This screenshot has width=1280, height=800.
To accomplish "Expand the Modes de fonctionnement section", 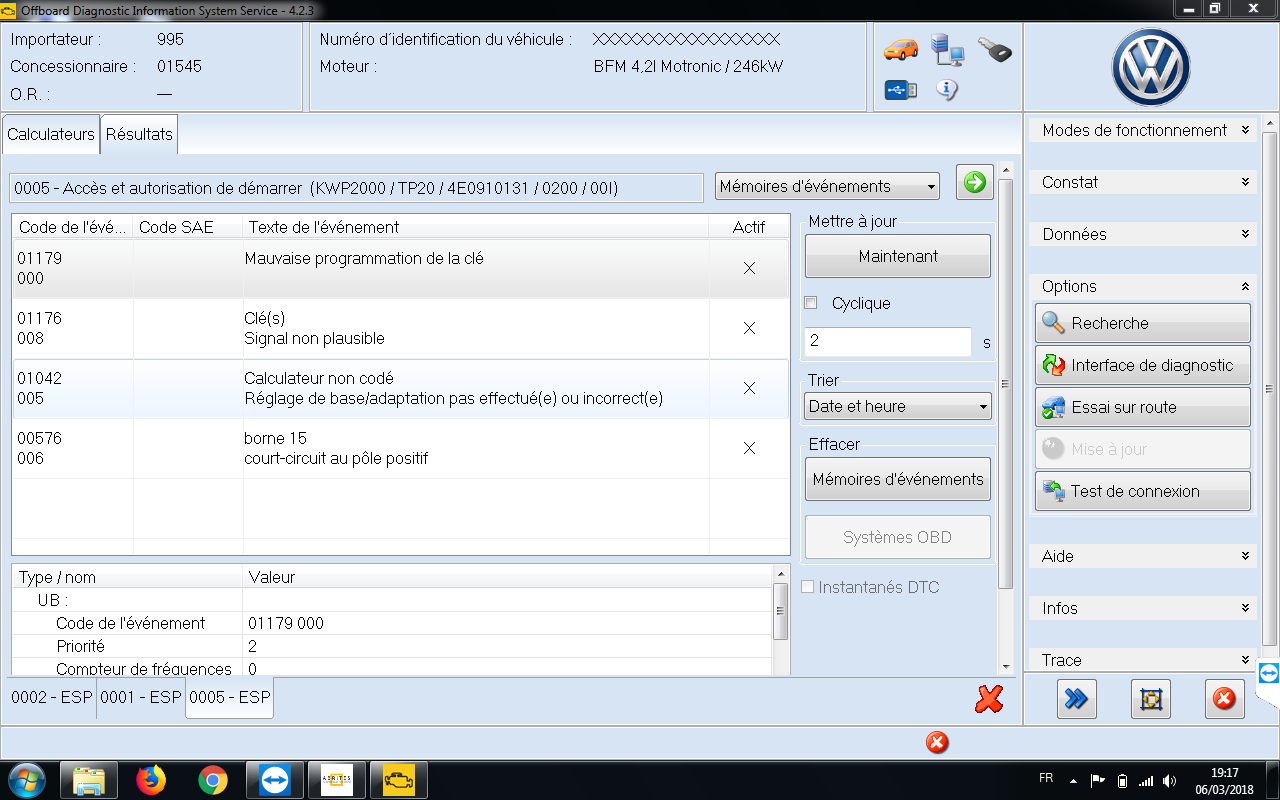I will [1142, 130].
